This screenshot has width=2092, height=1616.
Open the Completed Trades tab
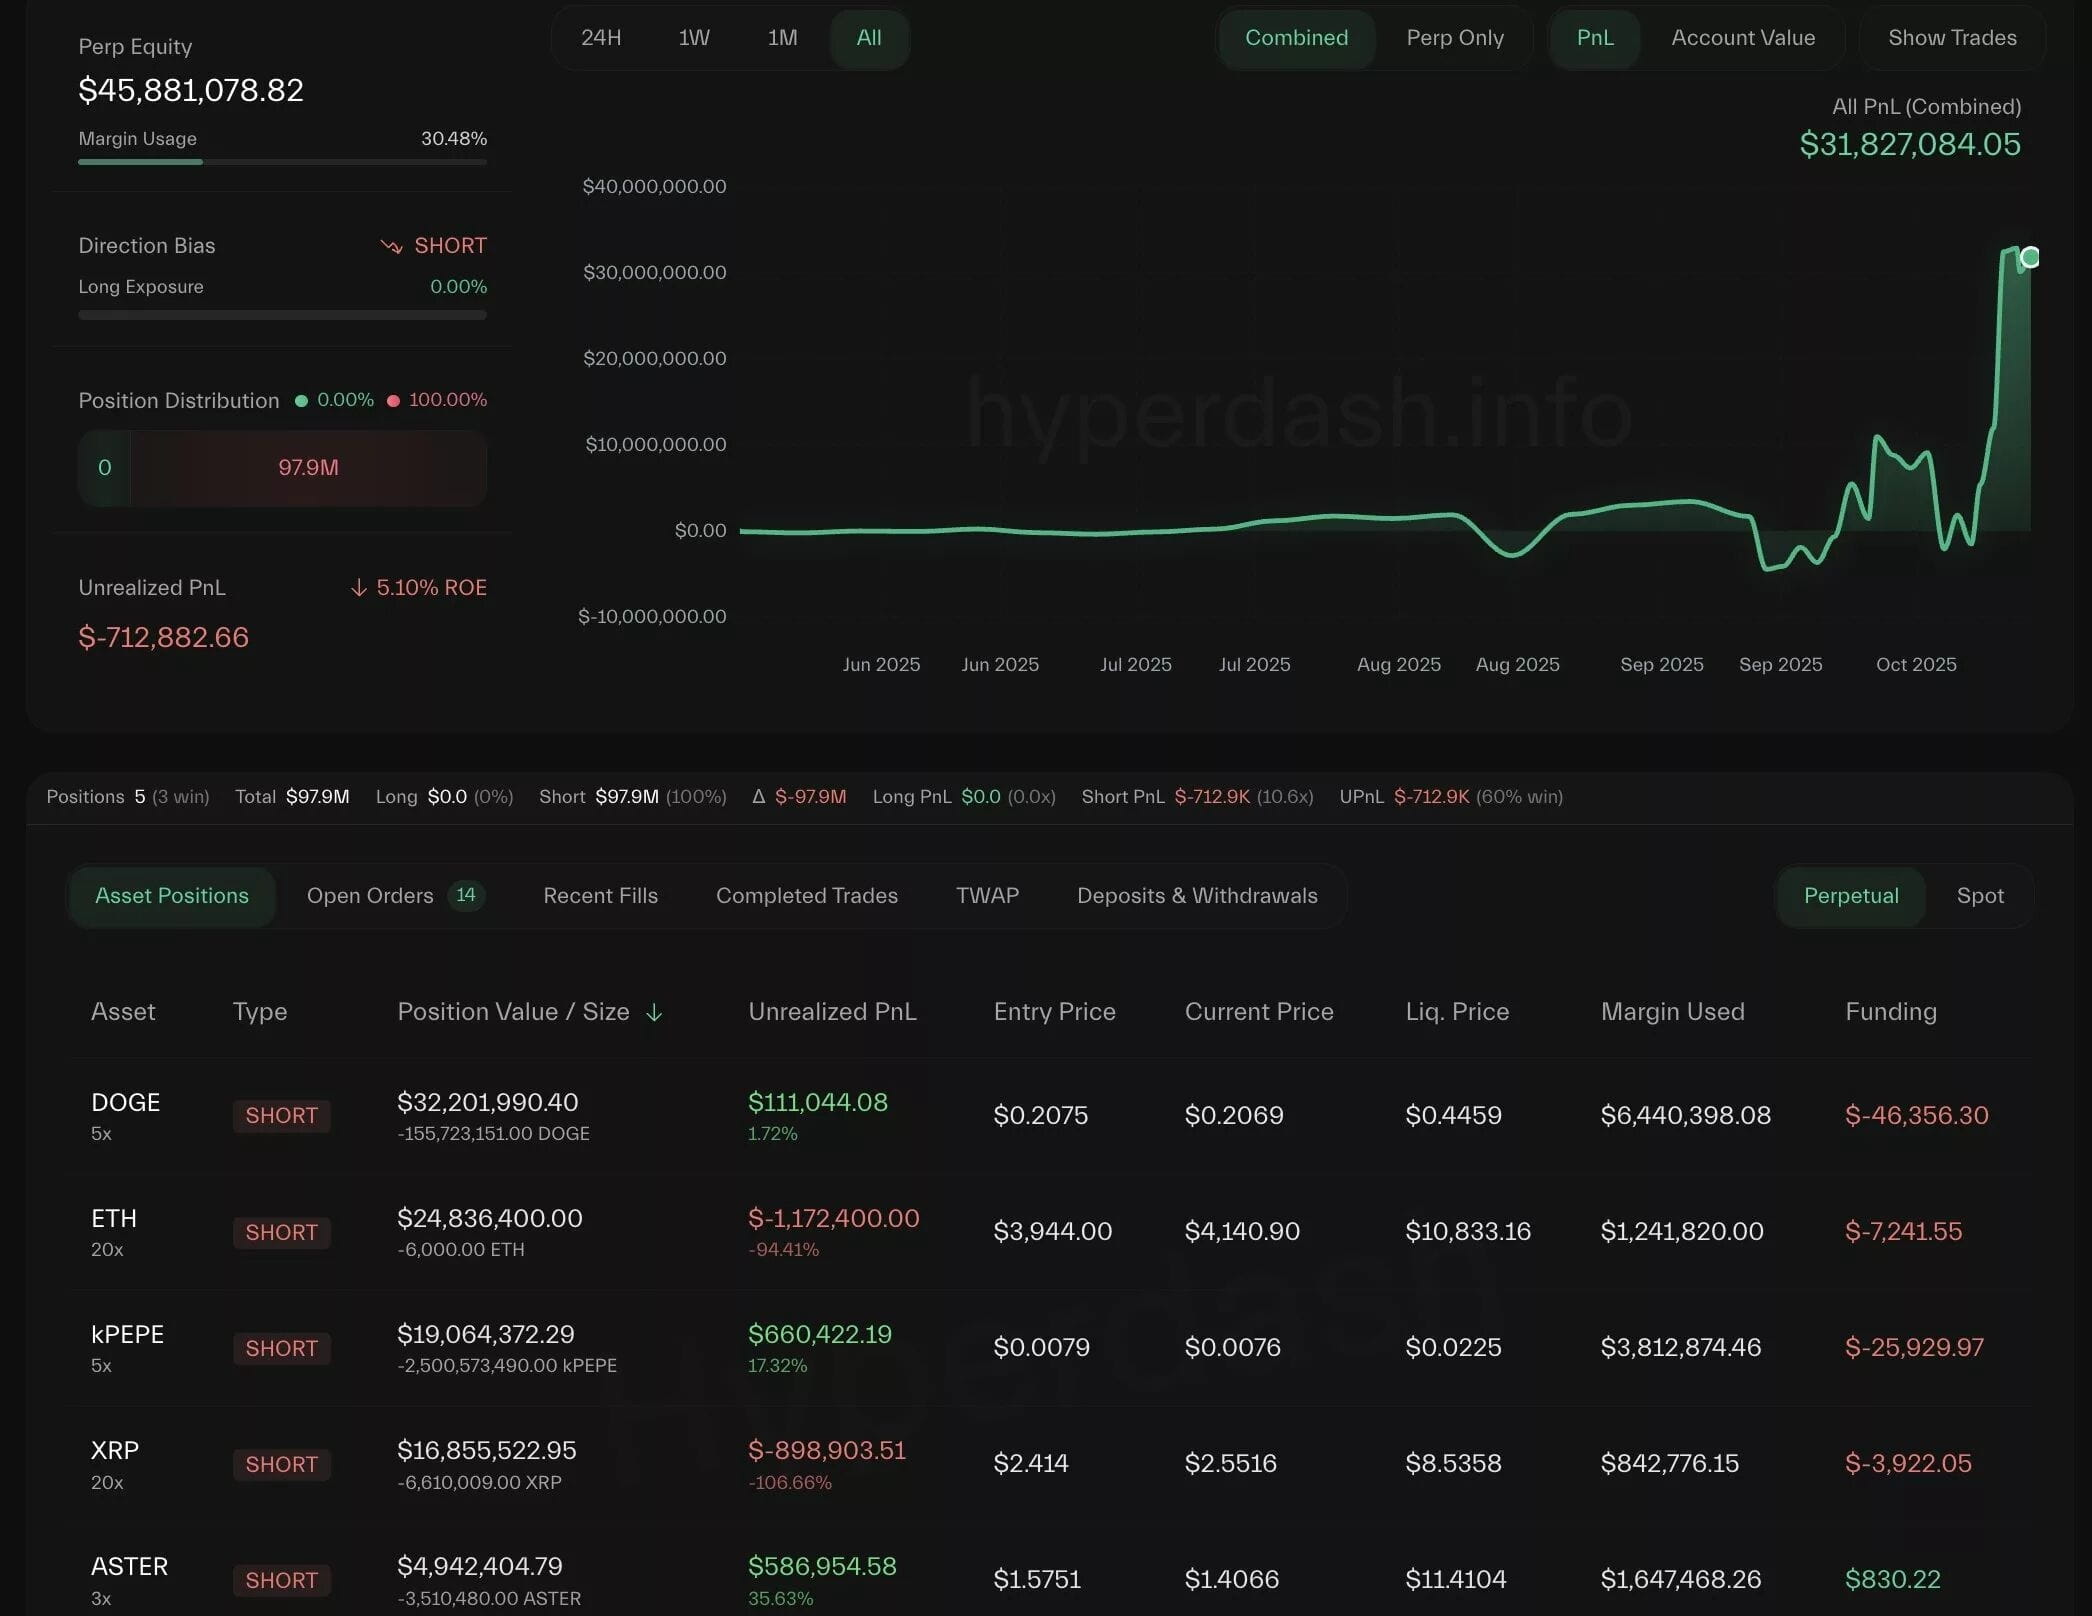coord(806,896)
